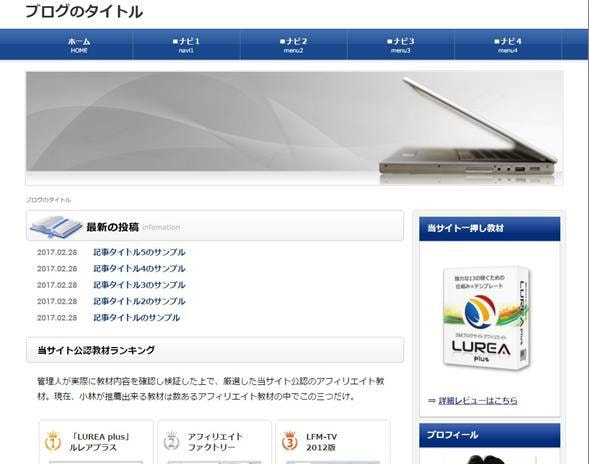This screenshot has height=464, width=589.
Task: Open the post 記事タイトル2のサンプル
Action: [x=139, y=301]
